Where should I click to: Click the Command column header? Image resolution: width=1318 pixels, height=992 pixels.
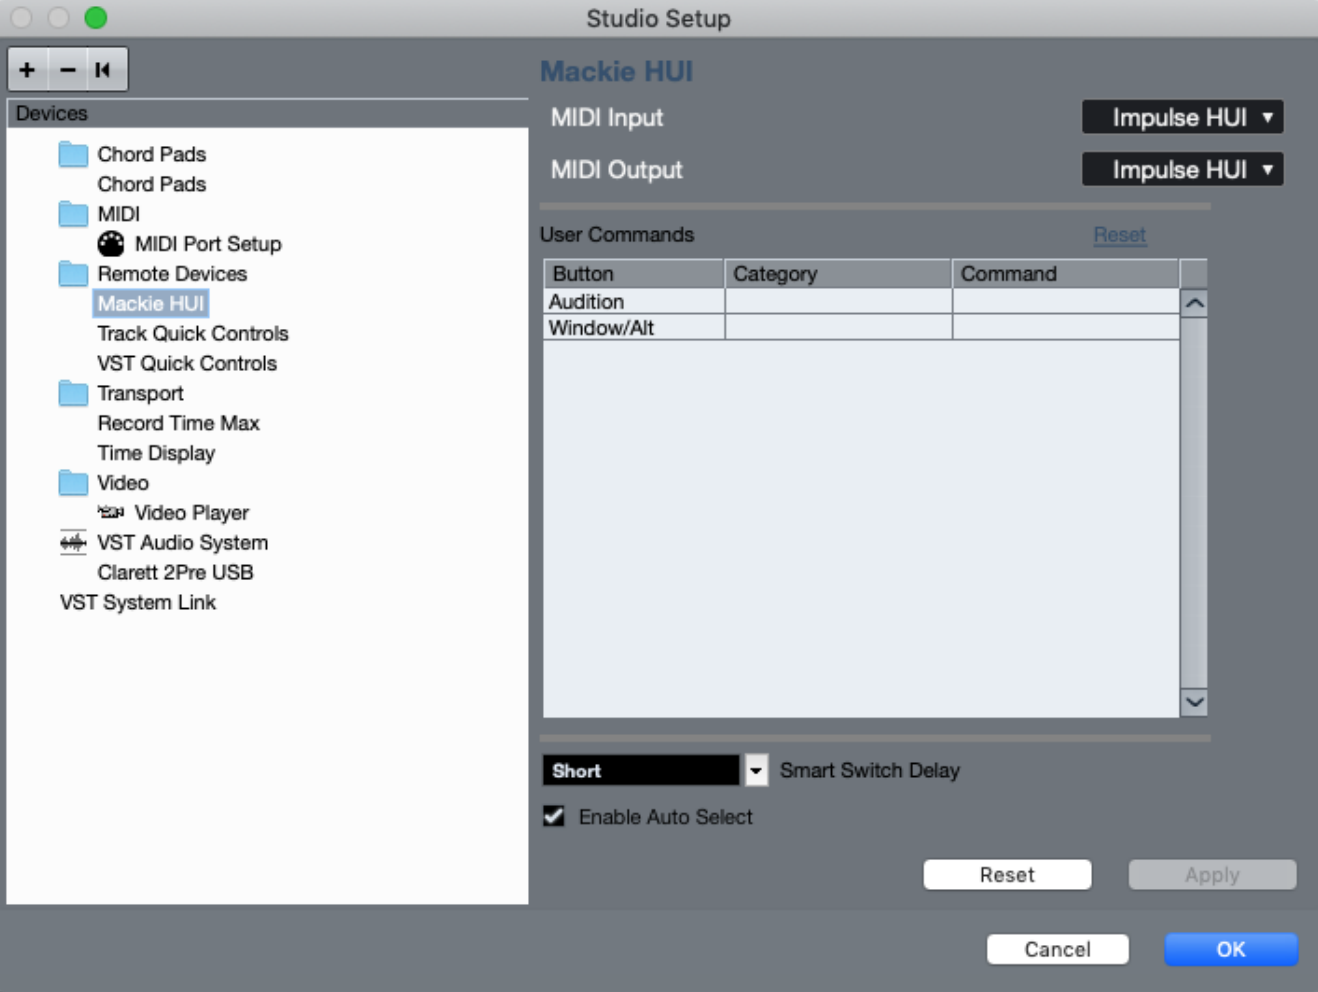coord(1066,274)
